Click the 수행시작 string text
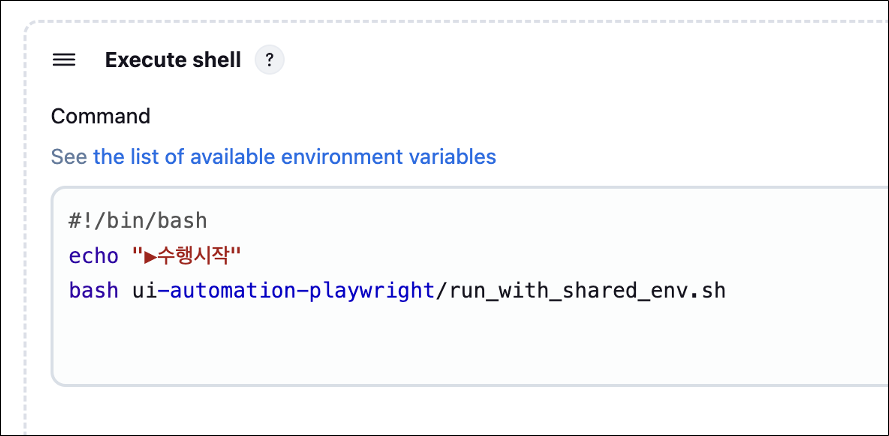 point(192,256)
